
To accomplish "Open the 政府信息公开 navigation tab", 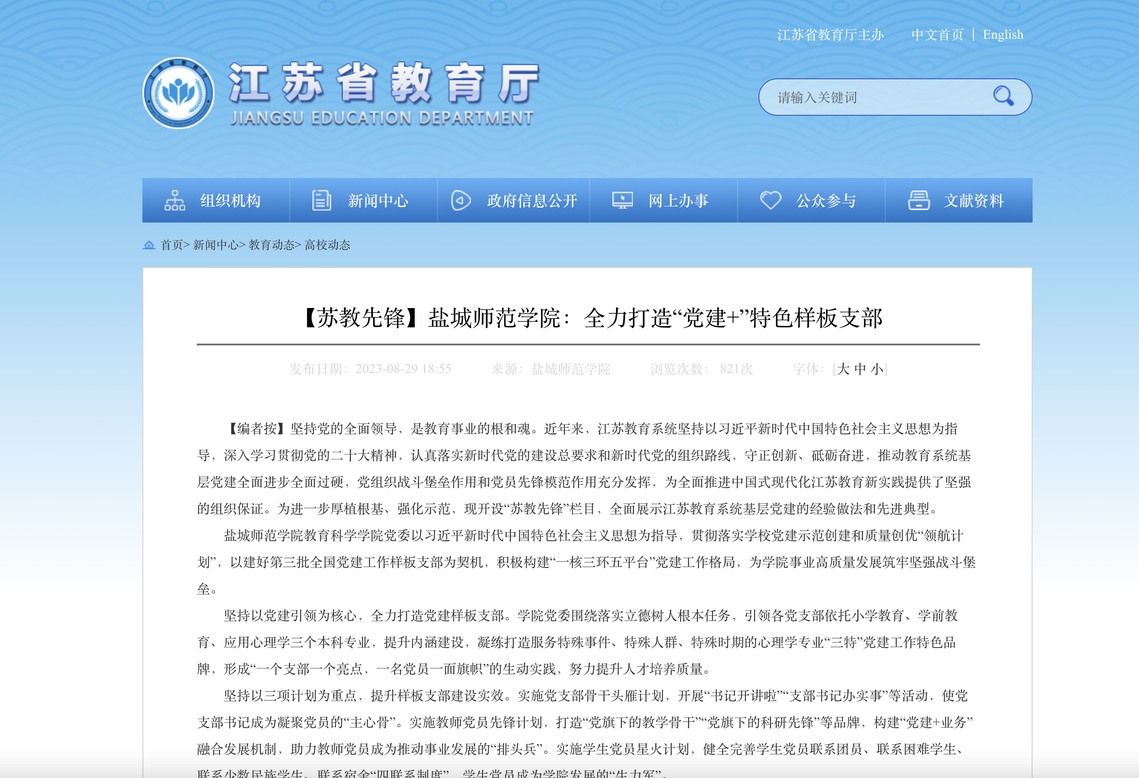I will tap(532, 200).
